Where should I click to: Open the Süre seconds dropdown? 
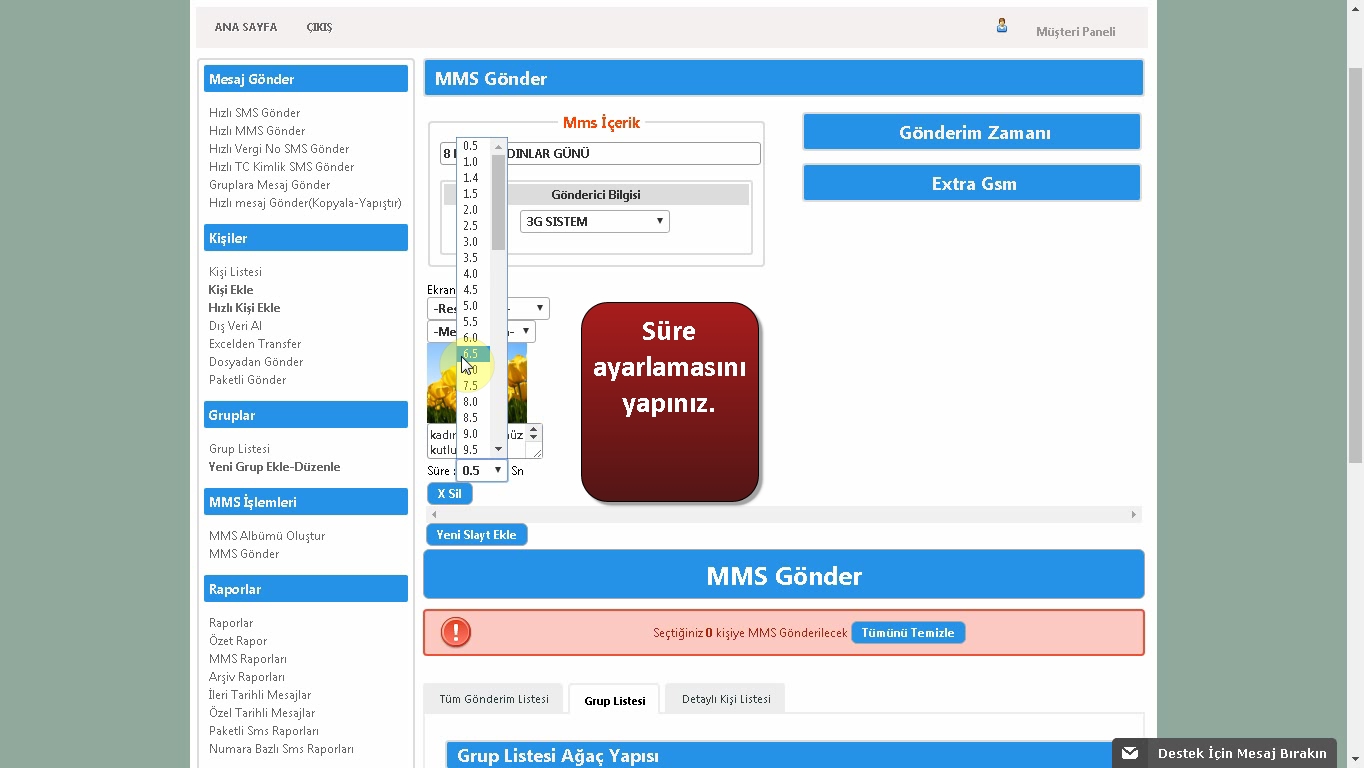click(482, 470)
